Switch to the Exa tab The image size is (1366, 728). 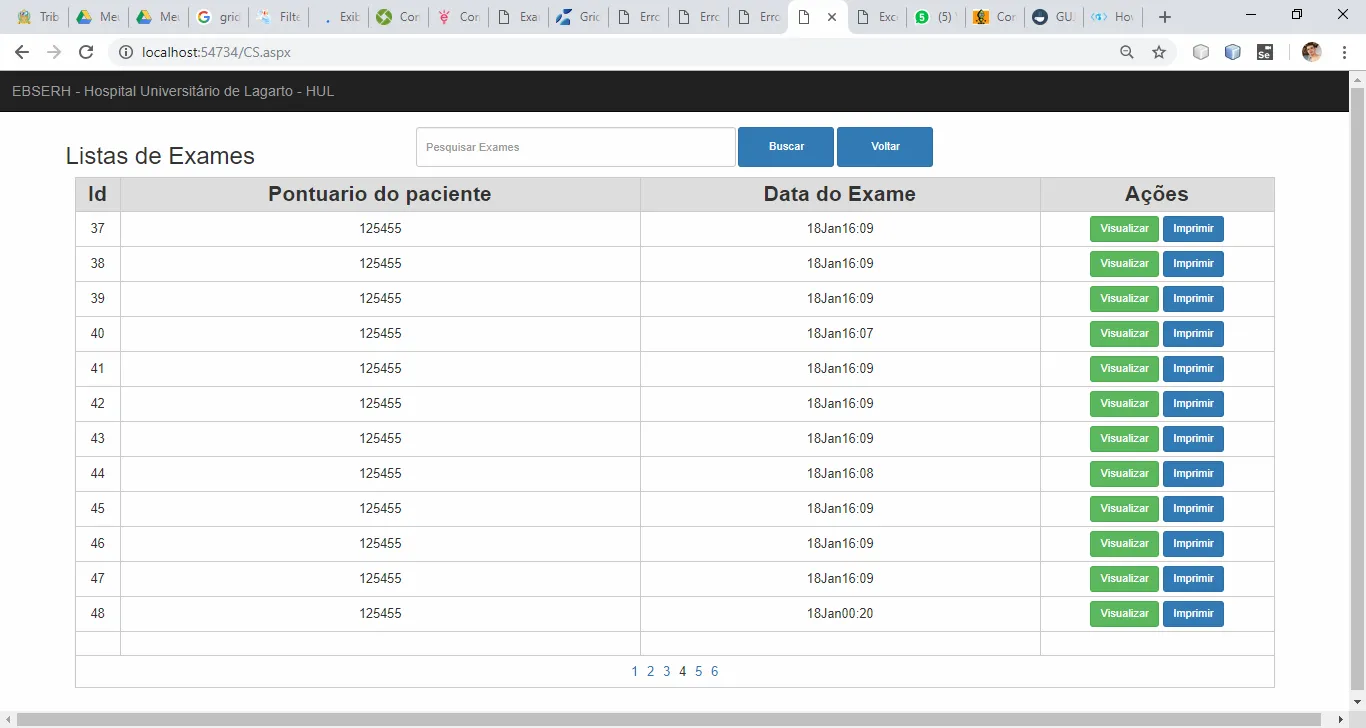(x=518, y=17)
